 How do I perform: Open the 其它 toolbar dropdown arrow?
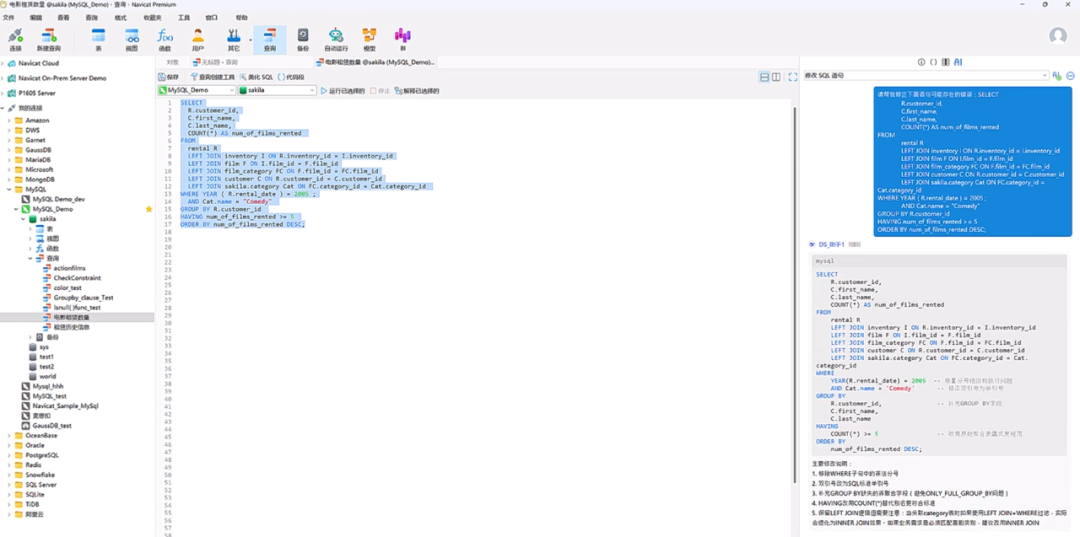(x=250, y=40)
